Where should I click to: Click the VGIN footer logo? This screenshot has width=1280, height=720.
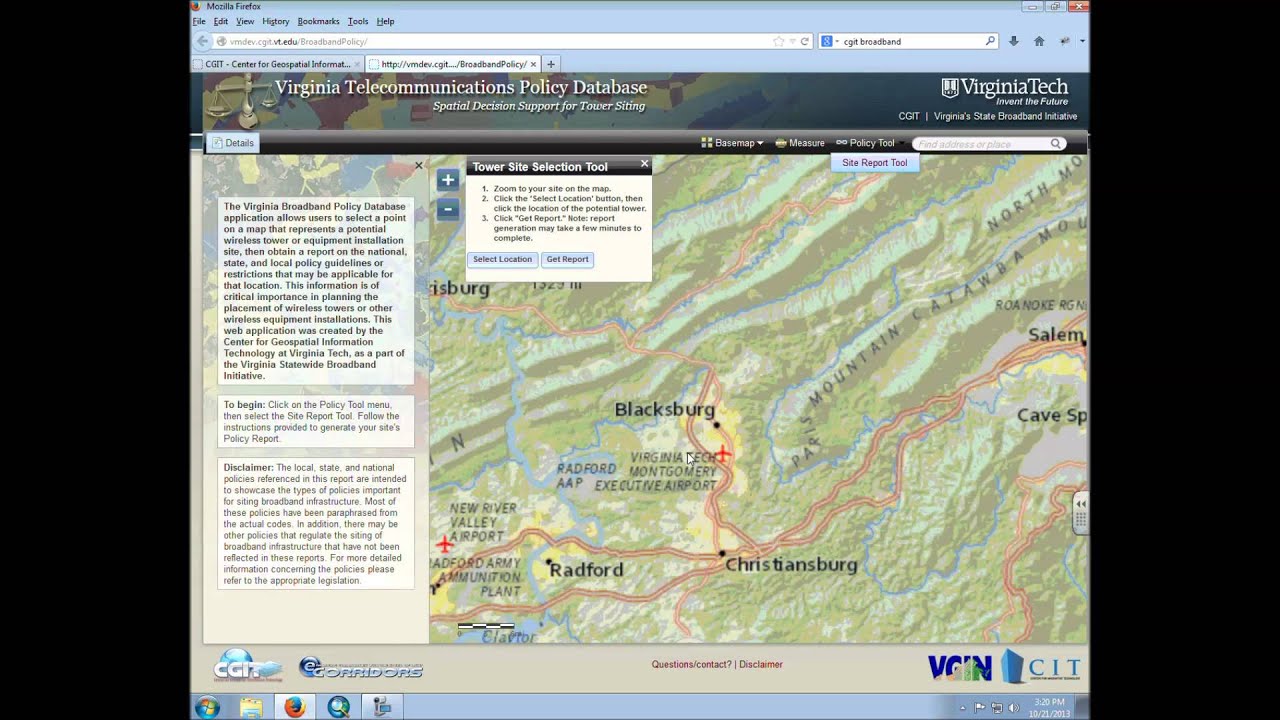[x=959, y=667]
